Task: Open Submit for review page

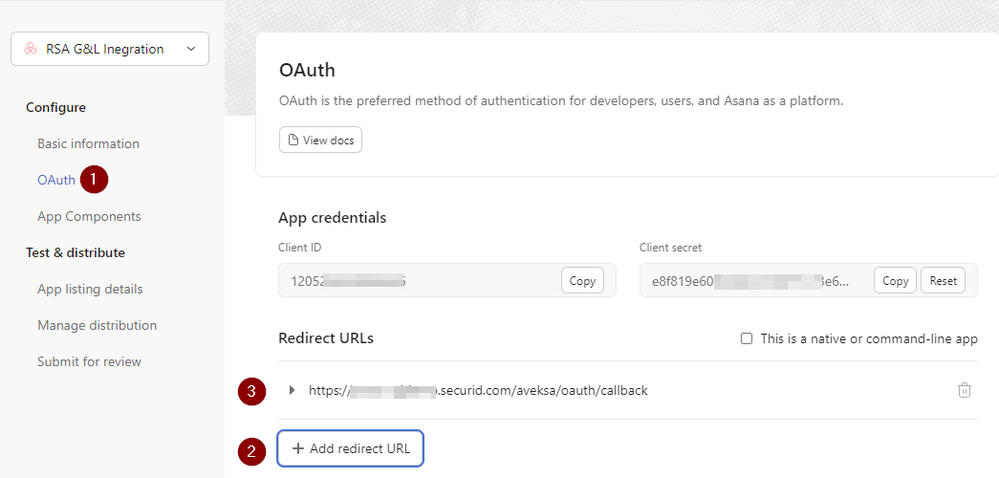Action: click(x=89, y=361)
